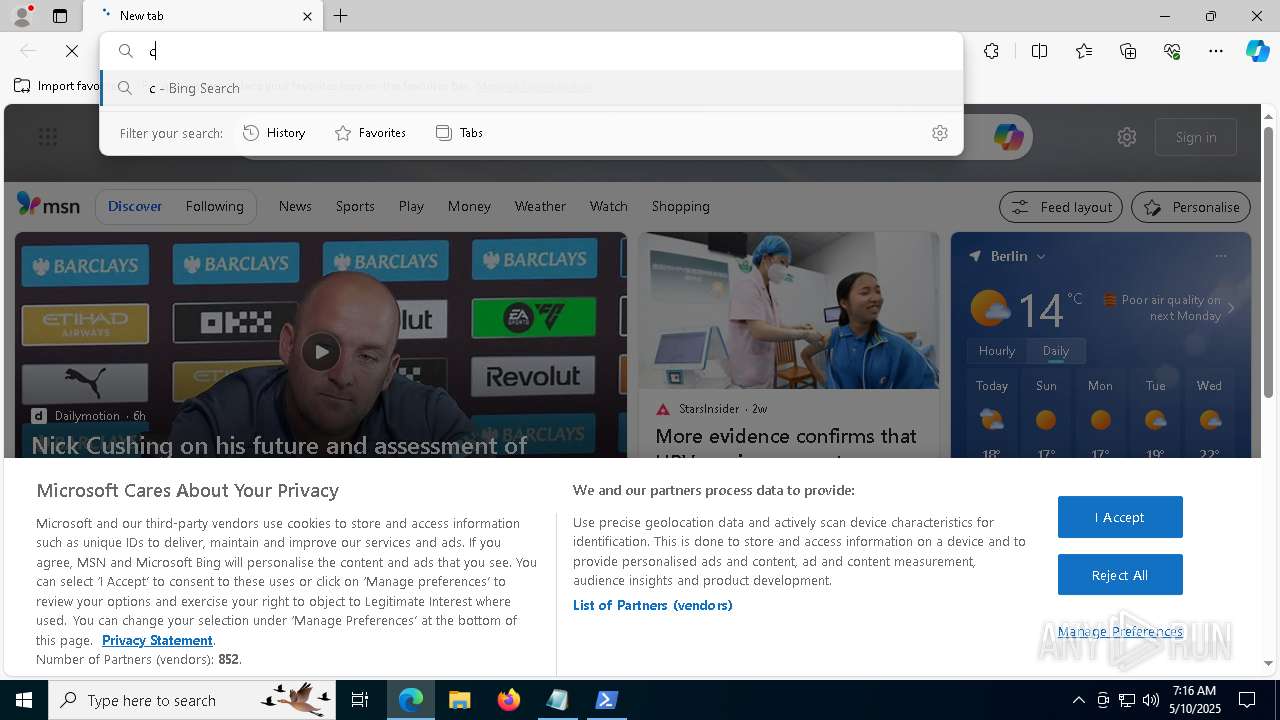Switch to the Following tab
The height and width of the screenshot is (720, 1280).
(x=214, y=206)
